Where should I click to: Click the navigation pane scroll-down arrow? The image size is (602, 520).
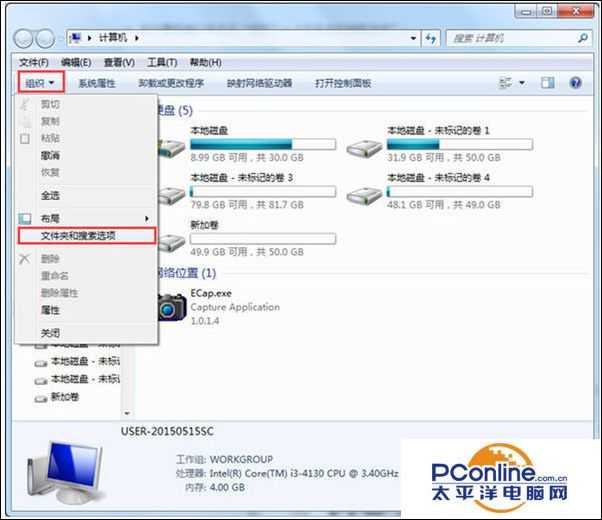(127, 414)
